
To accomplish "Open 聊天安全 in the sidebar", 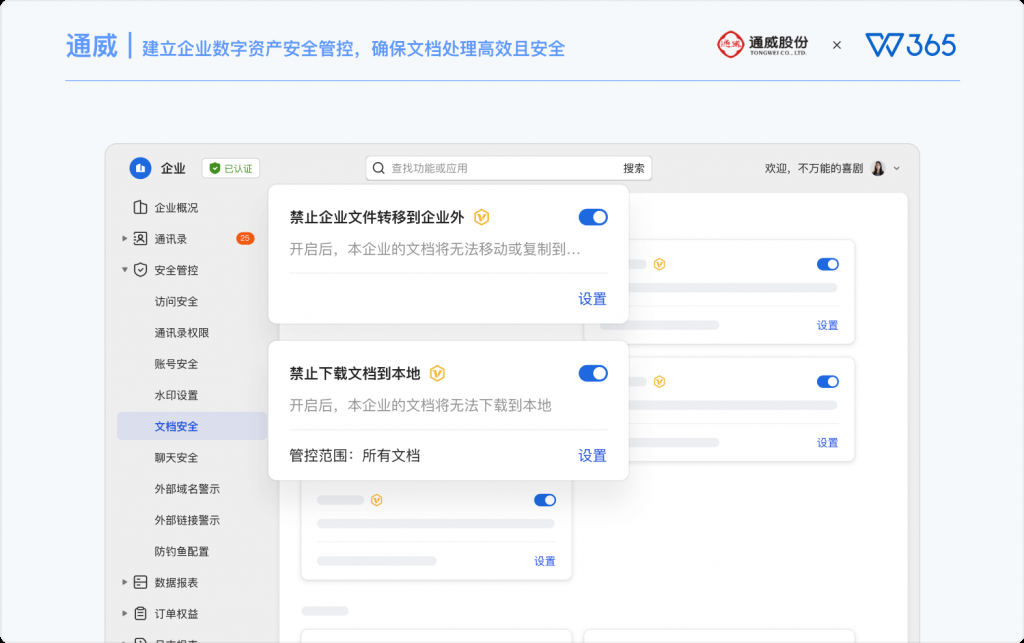I will (x=176, y=458).
